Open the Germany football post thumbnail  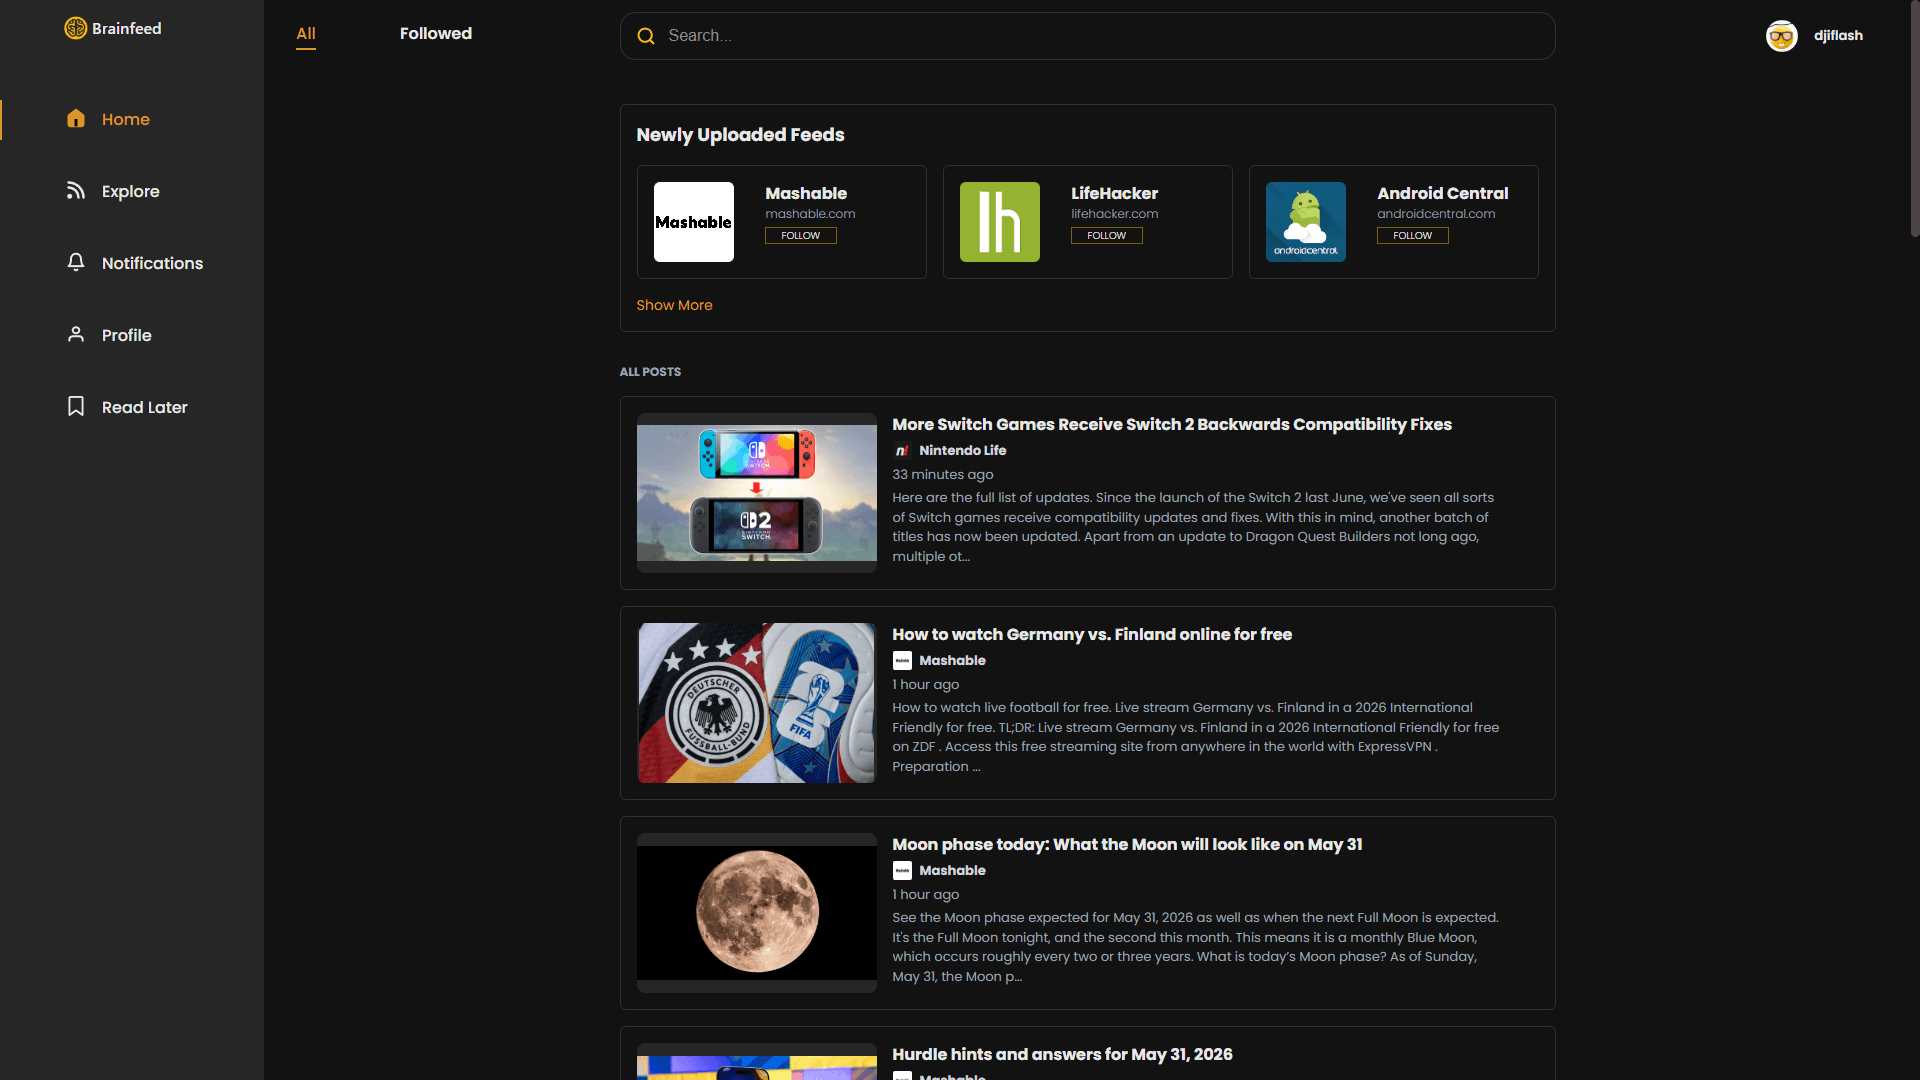pyautogui.click(x=757, y=703)
